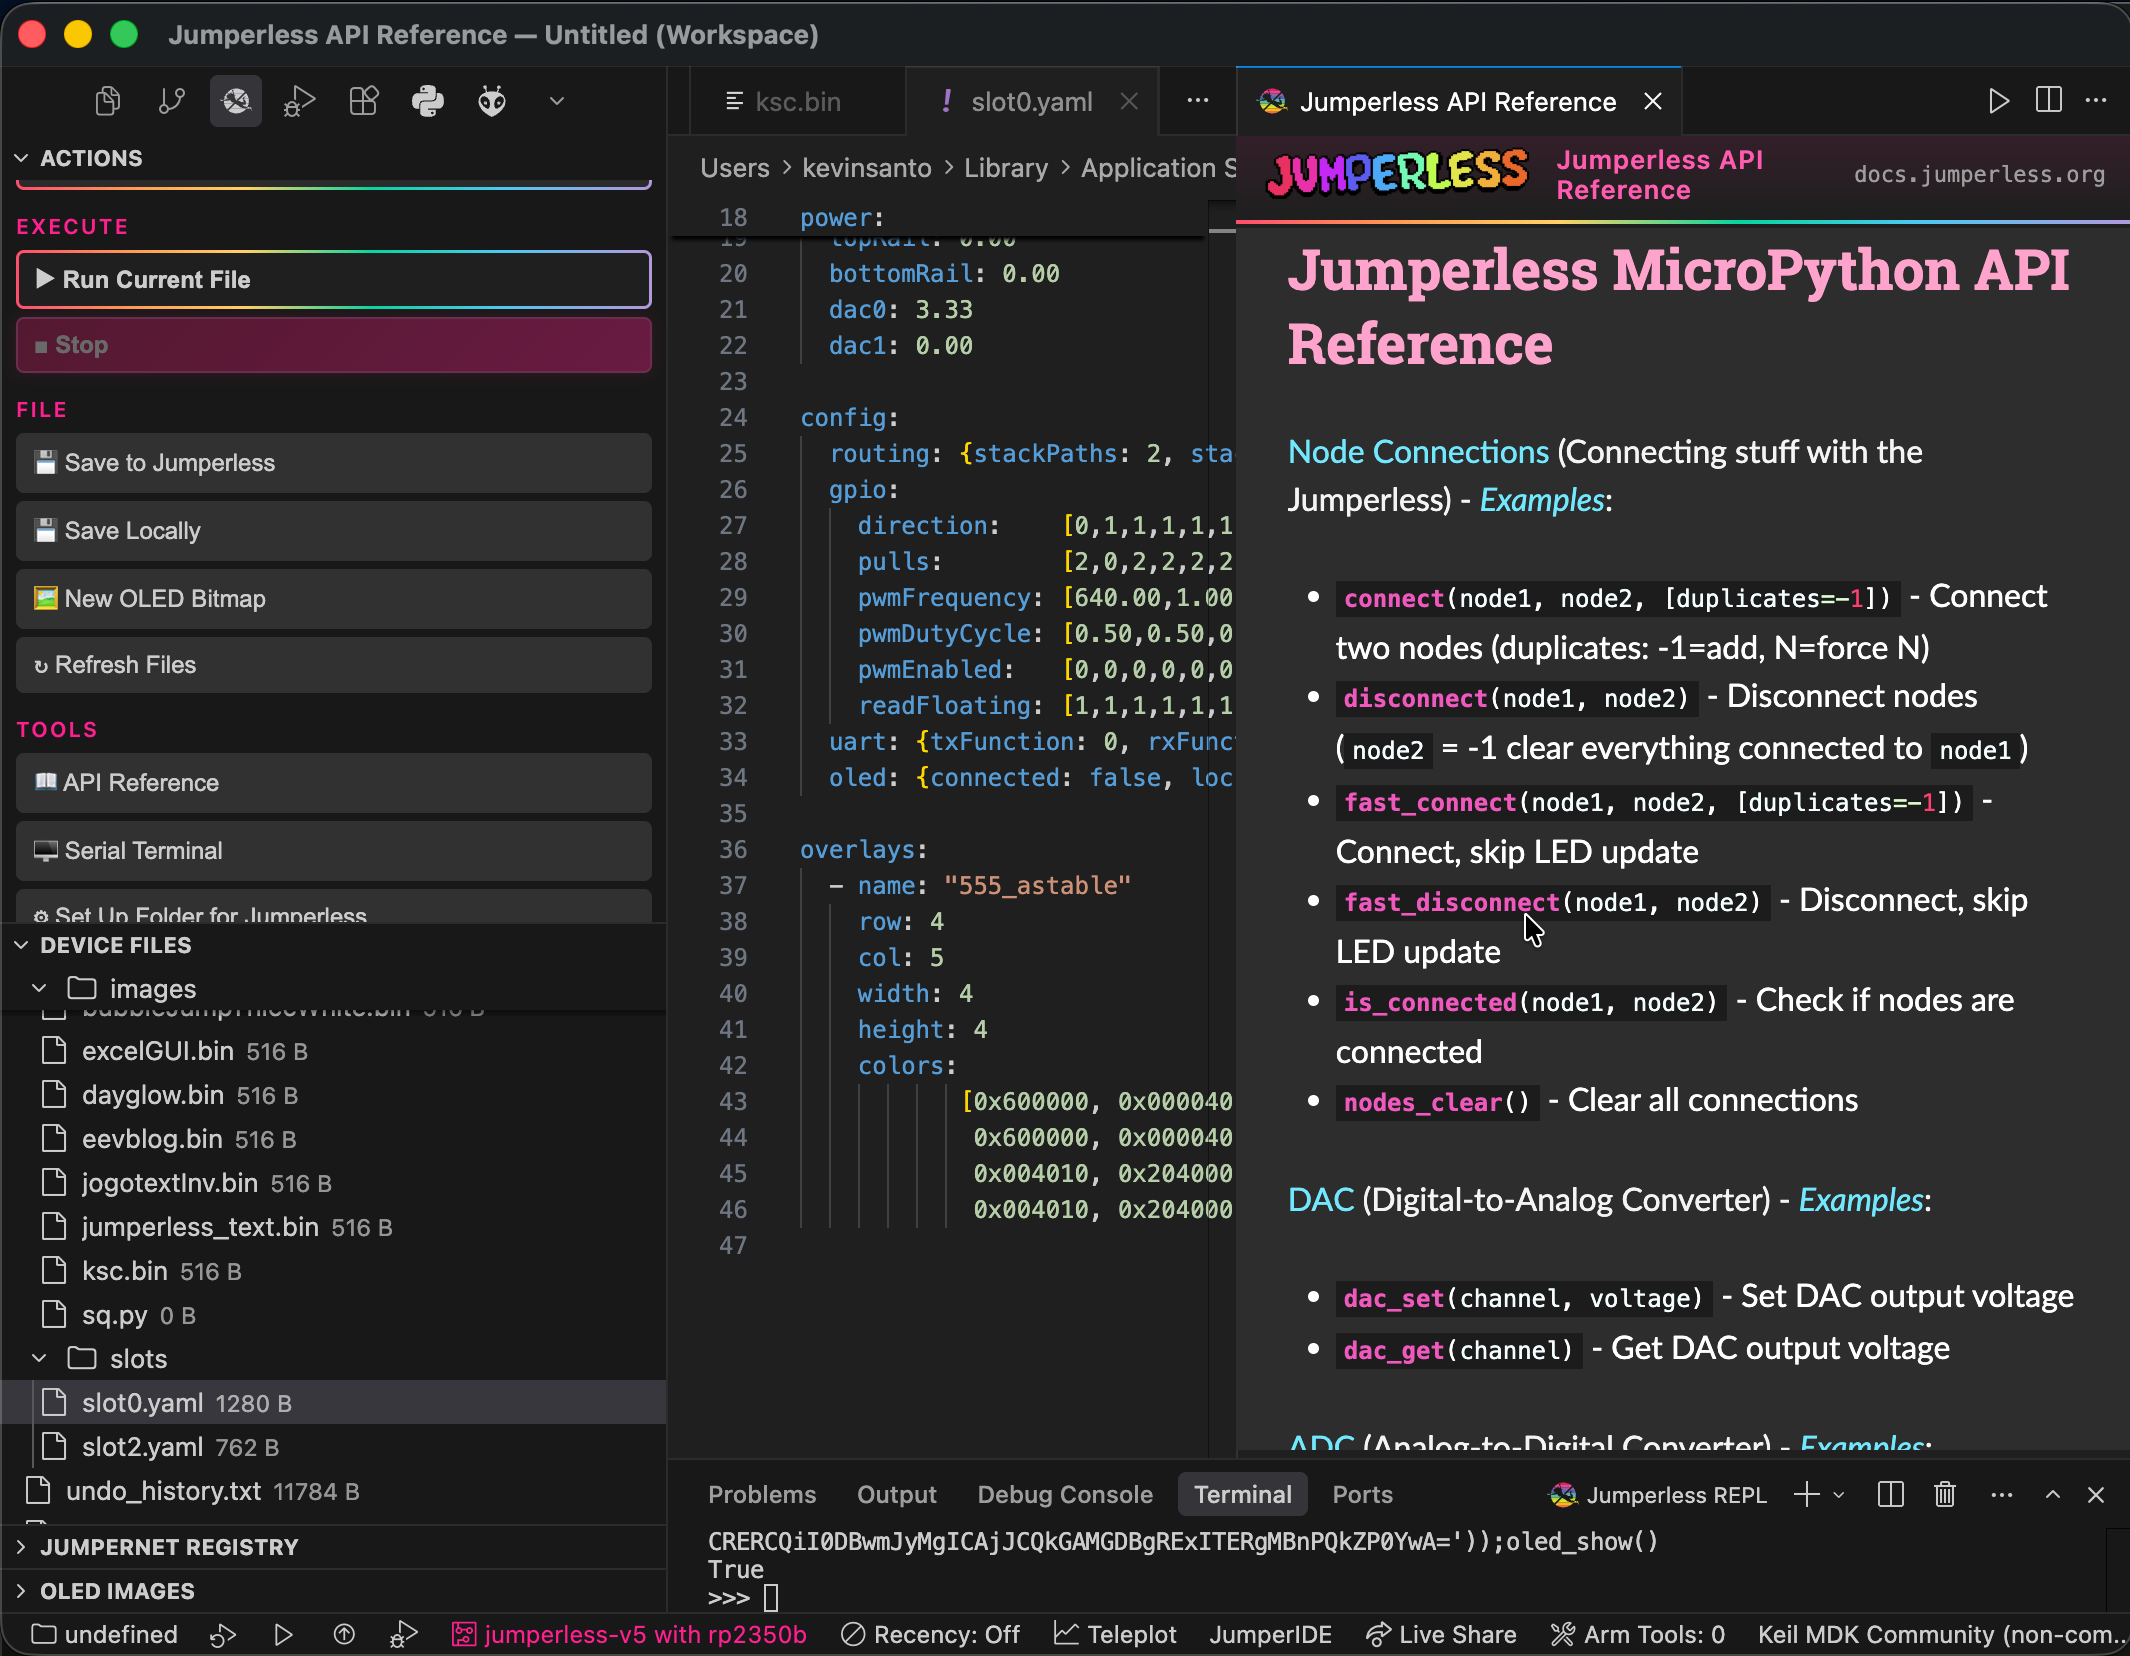Select slot2.yaml file
The width and height of the screenshot is (2130, 1656).
coord(334,1447)
